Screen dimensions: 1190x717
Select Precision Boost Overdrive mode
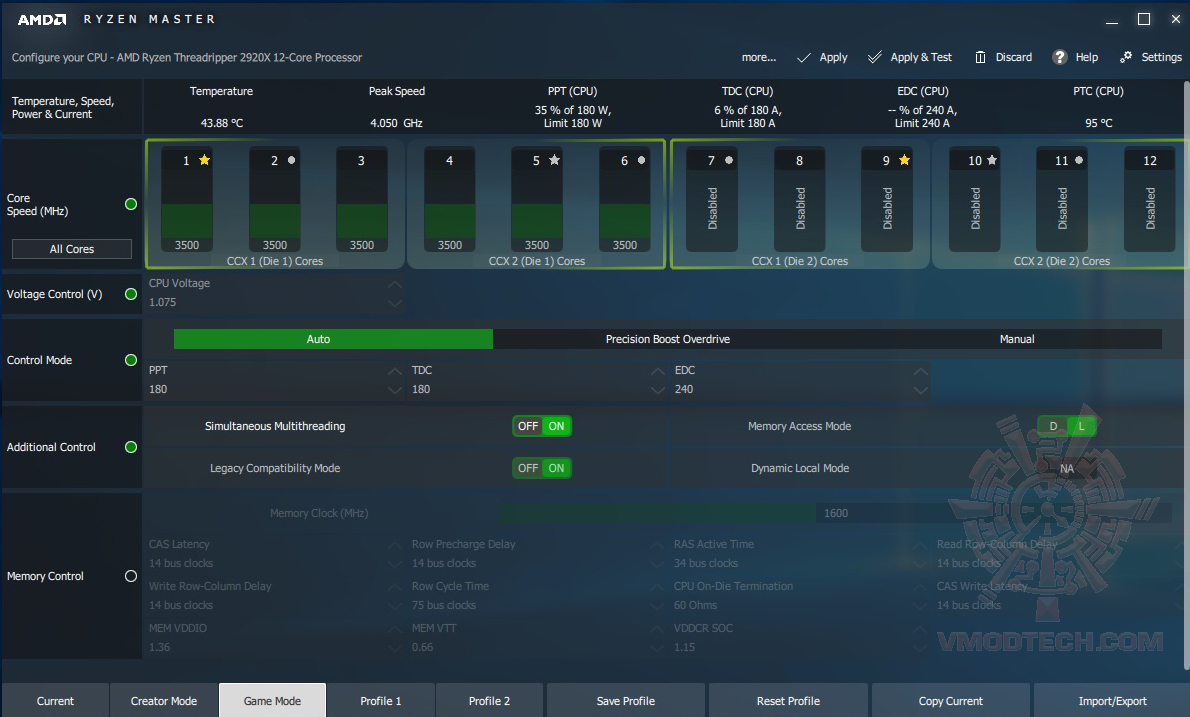[668, 339]
